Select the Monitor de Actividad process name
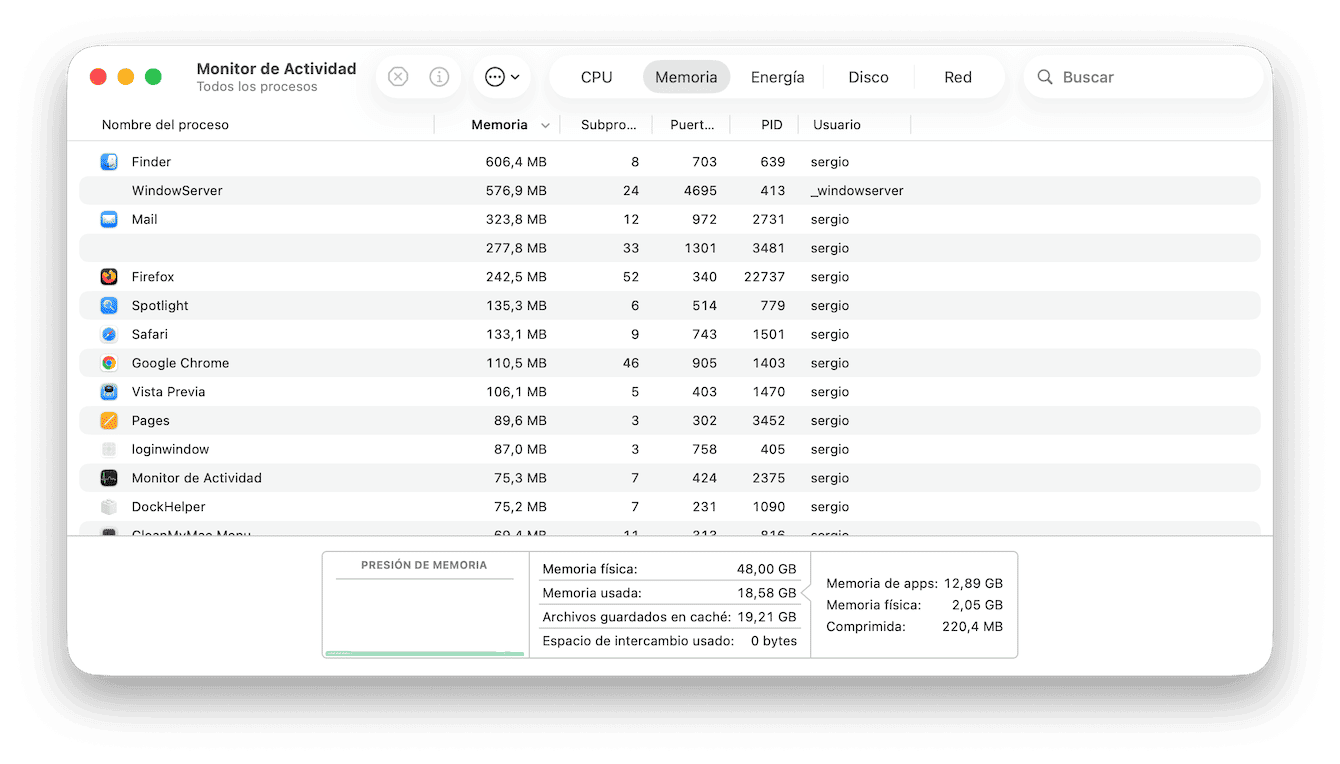Screen dimensions: 1340x764 pyautogui.click(x=196, y=478)
